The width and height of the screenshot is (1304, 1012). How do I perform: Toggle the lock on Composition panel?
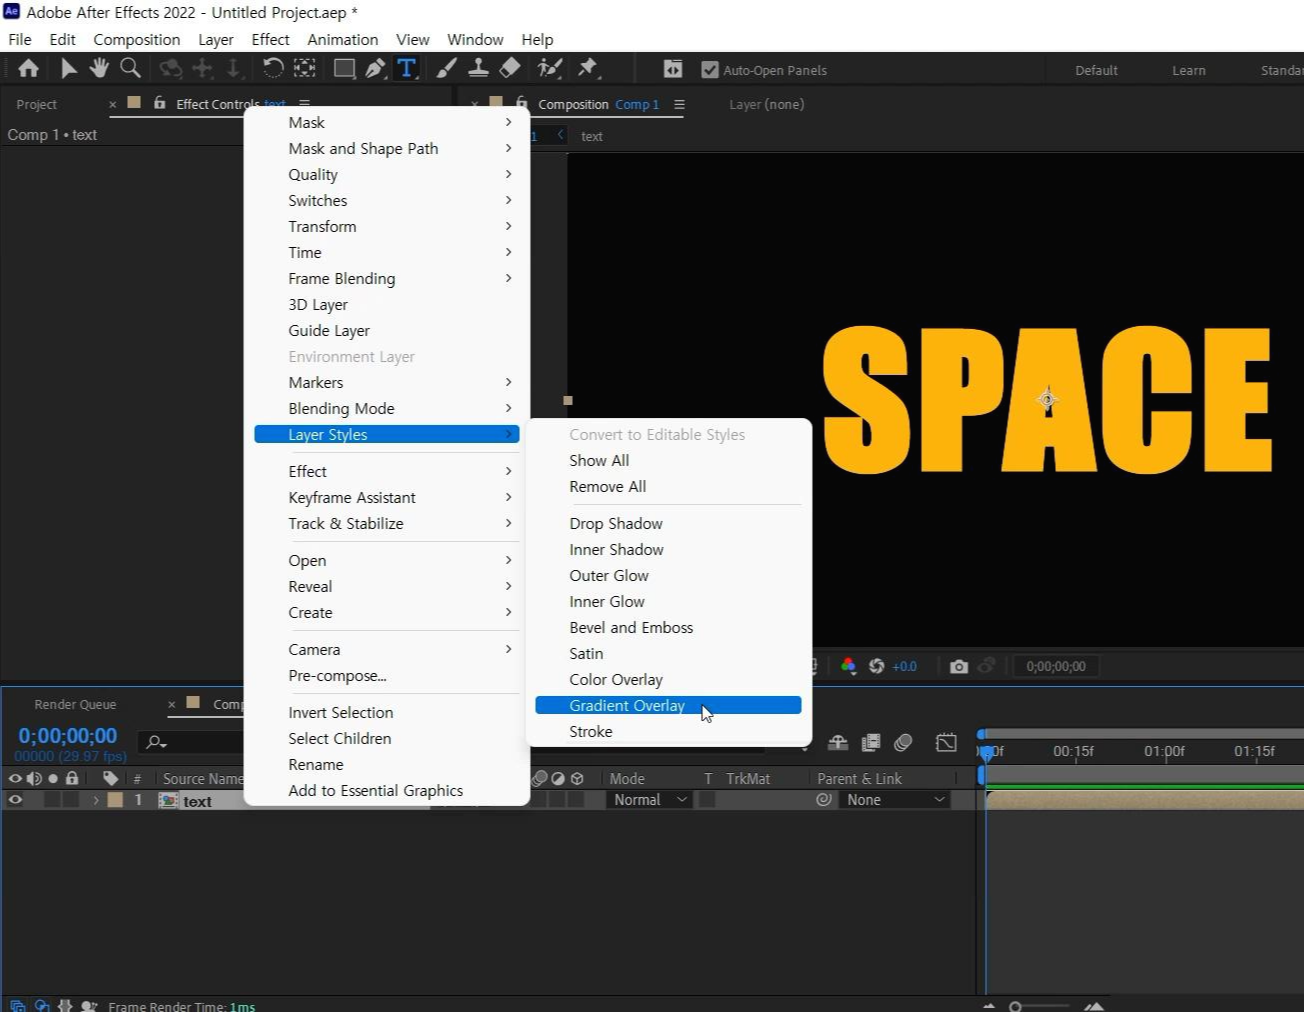(522, 103)
